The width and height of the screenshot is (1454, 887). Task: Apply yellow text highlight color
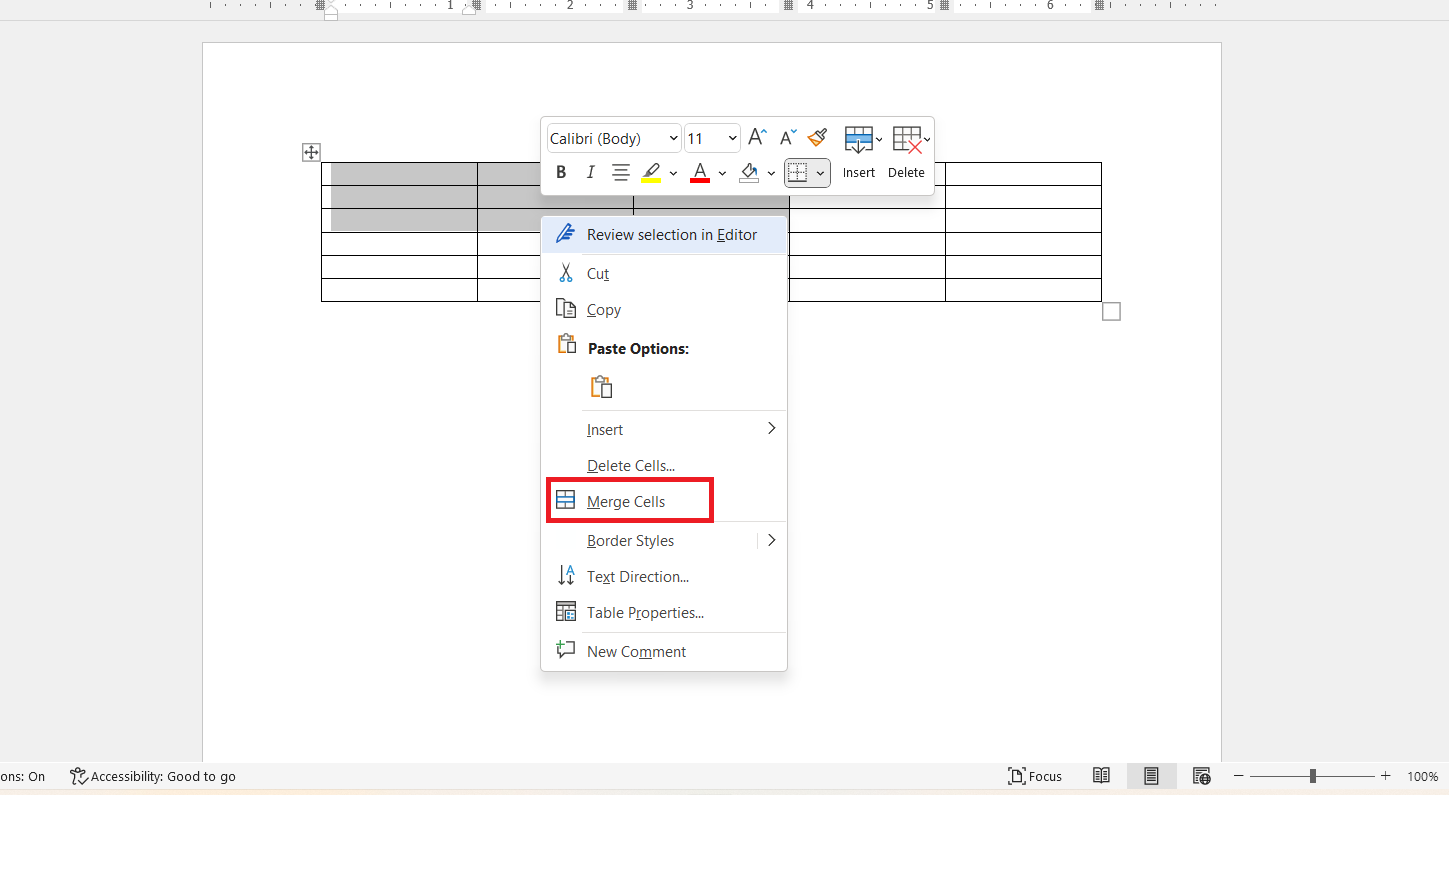tap(651, 172)
